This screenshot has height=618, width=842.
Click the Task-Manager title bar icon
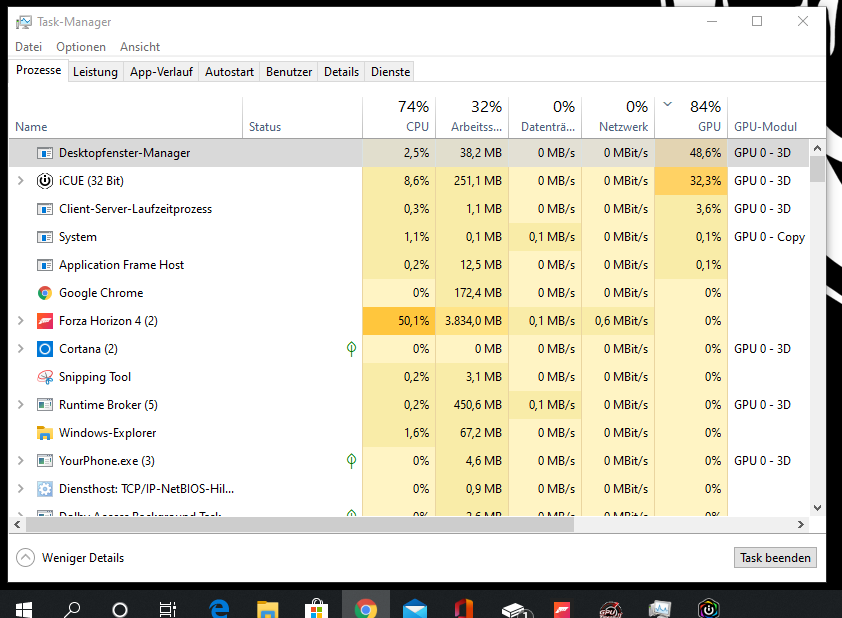24,22
